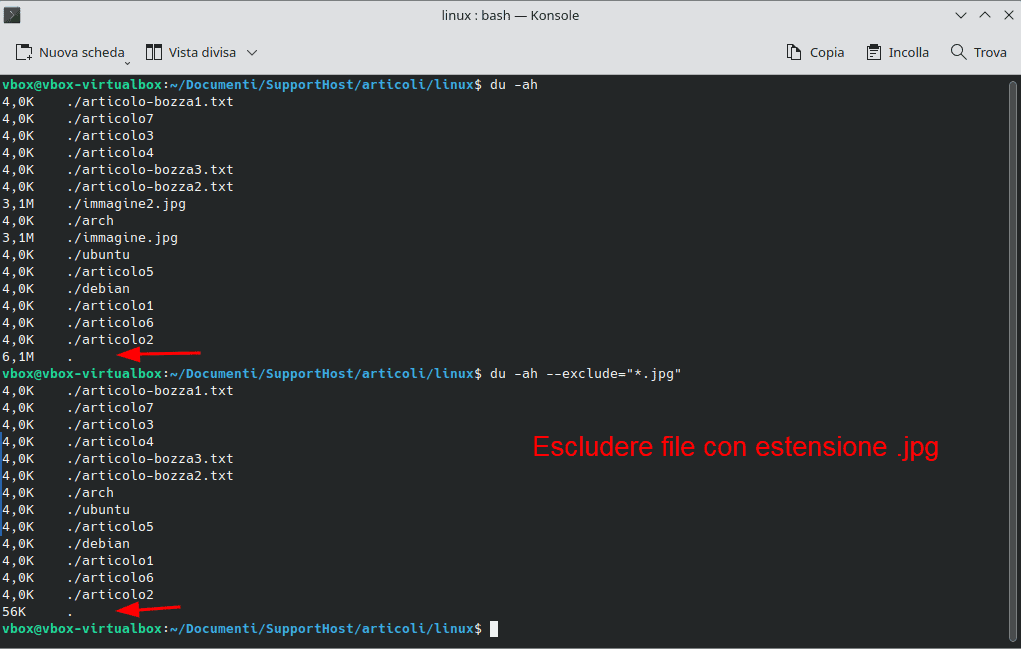Screen dimensions: 1021x649
Task: Expand the Nuova scheda dropdown arrow
Action: (128, 62)
